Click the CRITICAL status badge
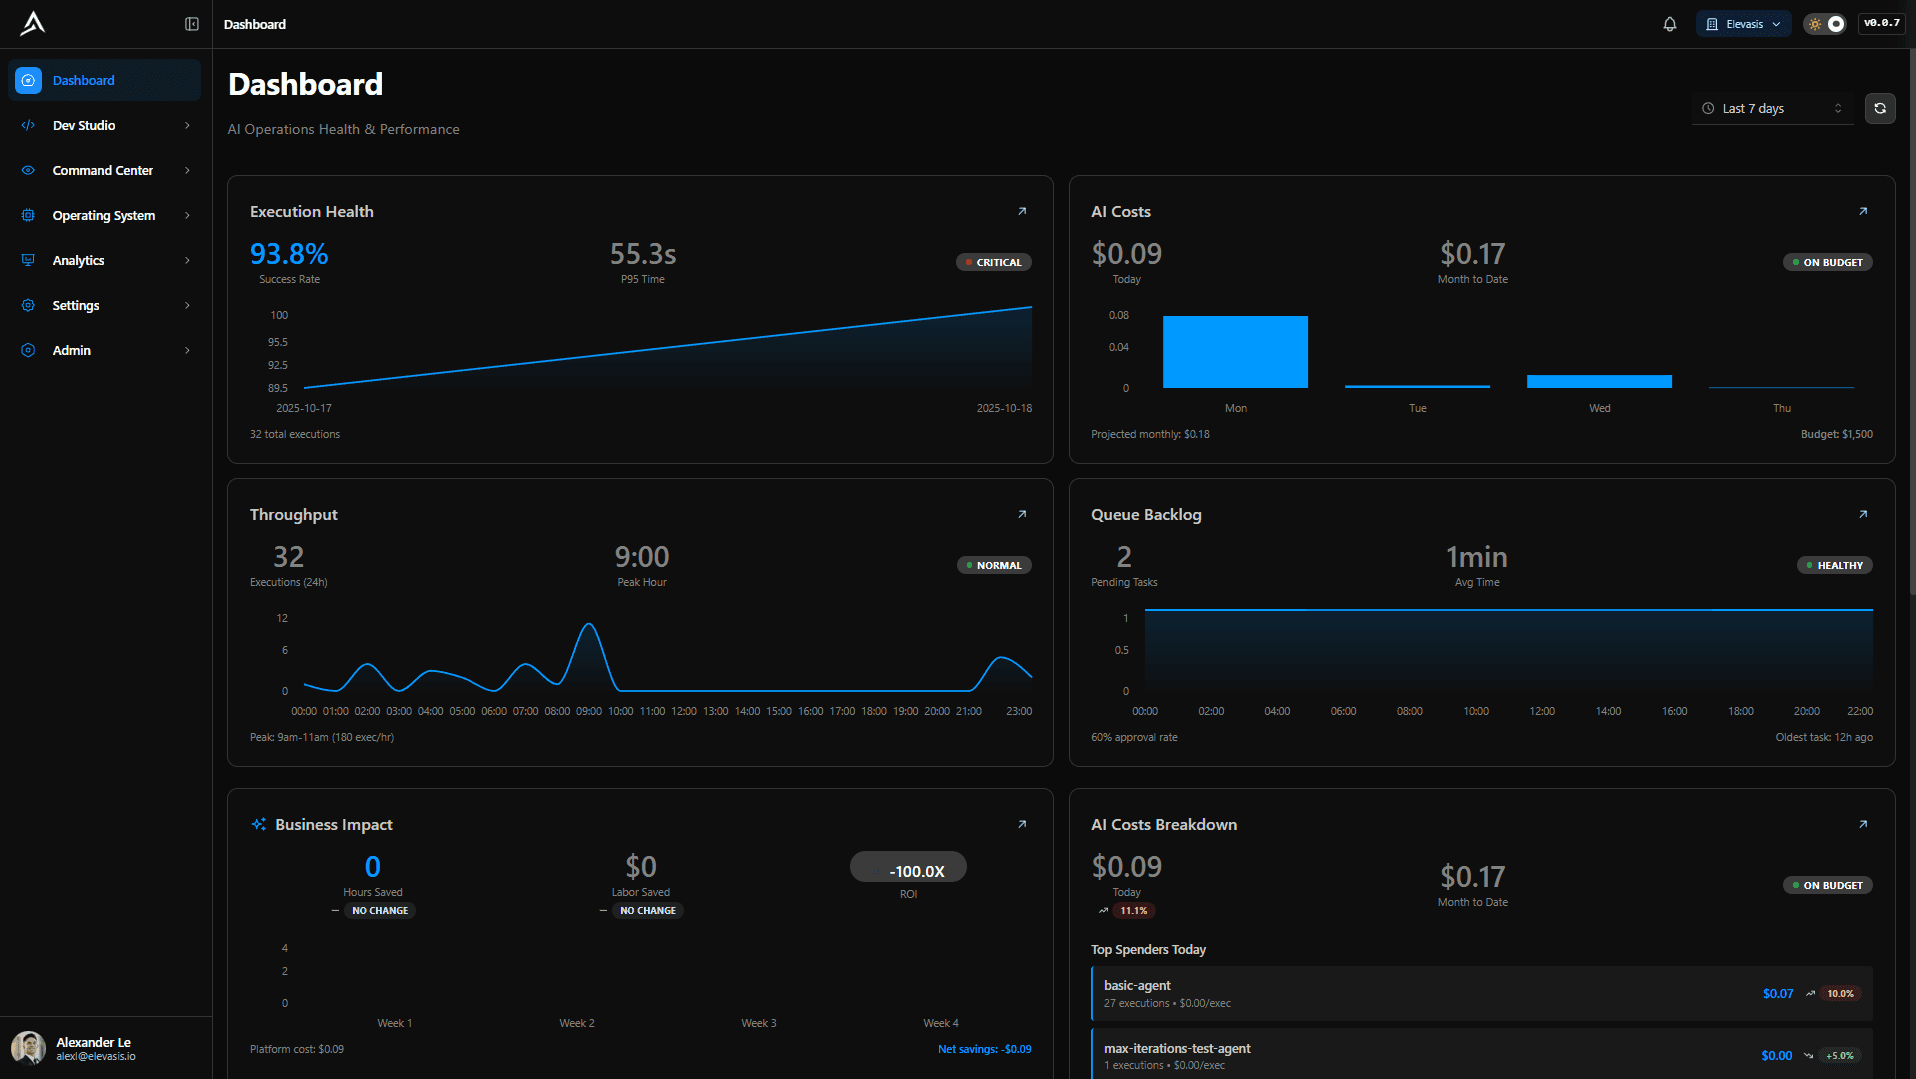The height and width of the screenshot is (1079, 1916). click(x=993, y=262)
